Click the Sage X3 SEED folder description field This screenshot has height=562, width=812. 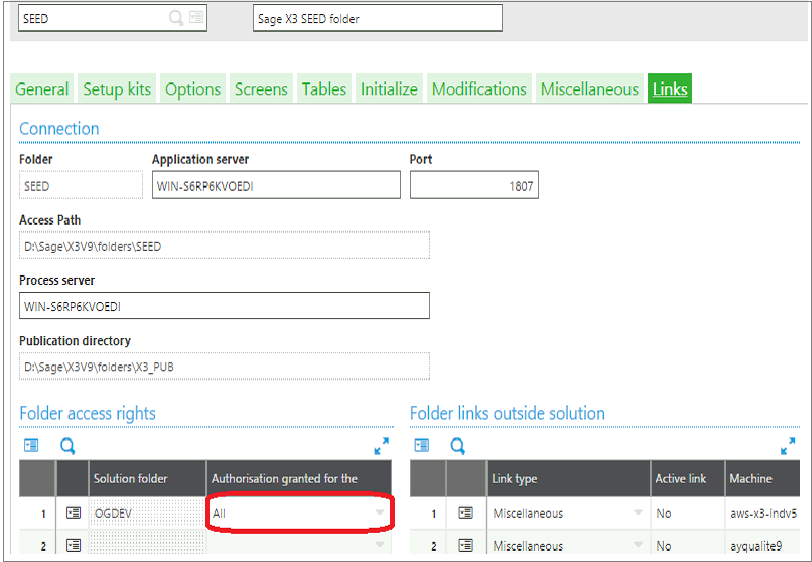pyautogui.click(x=378, y=18)
